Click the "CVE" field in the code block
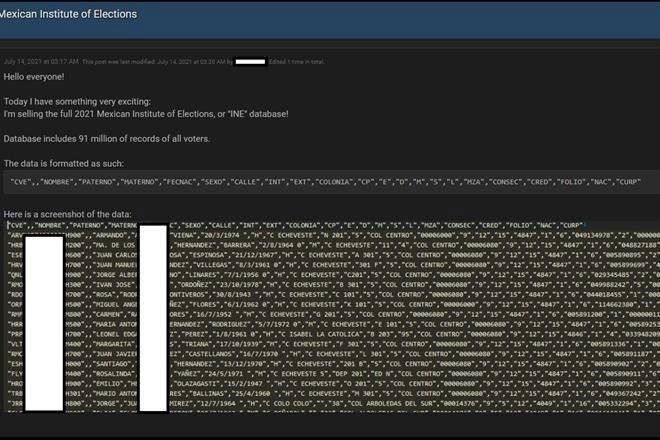The width and height of the screenshot is (660, 440). click(21, 182)
